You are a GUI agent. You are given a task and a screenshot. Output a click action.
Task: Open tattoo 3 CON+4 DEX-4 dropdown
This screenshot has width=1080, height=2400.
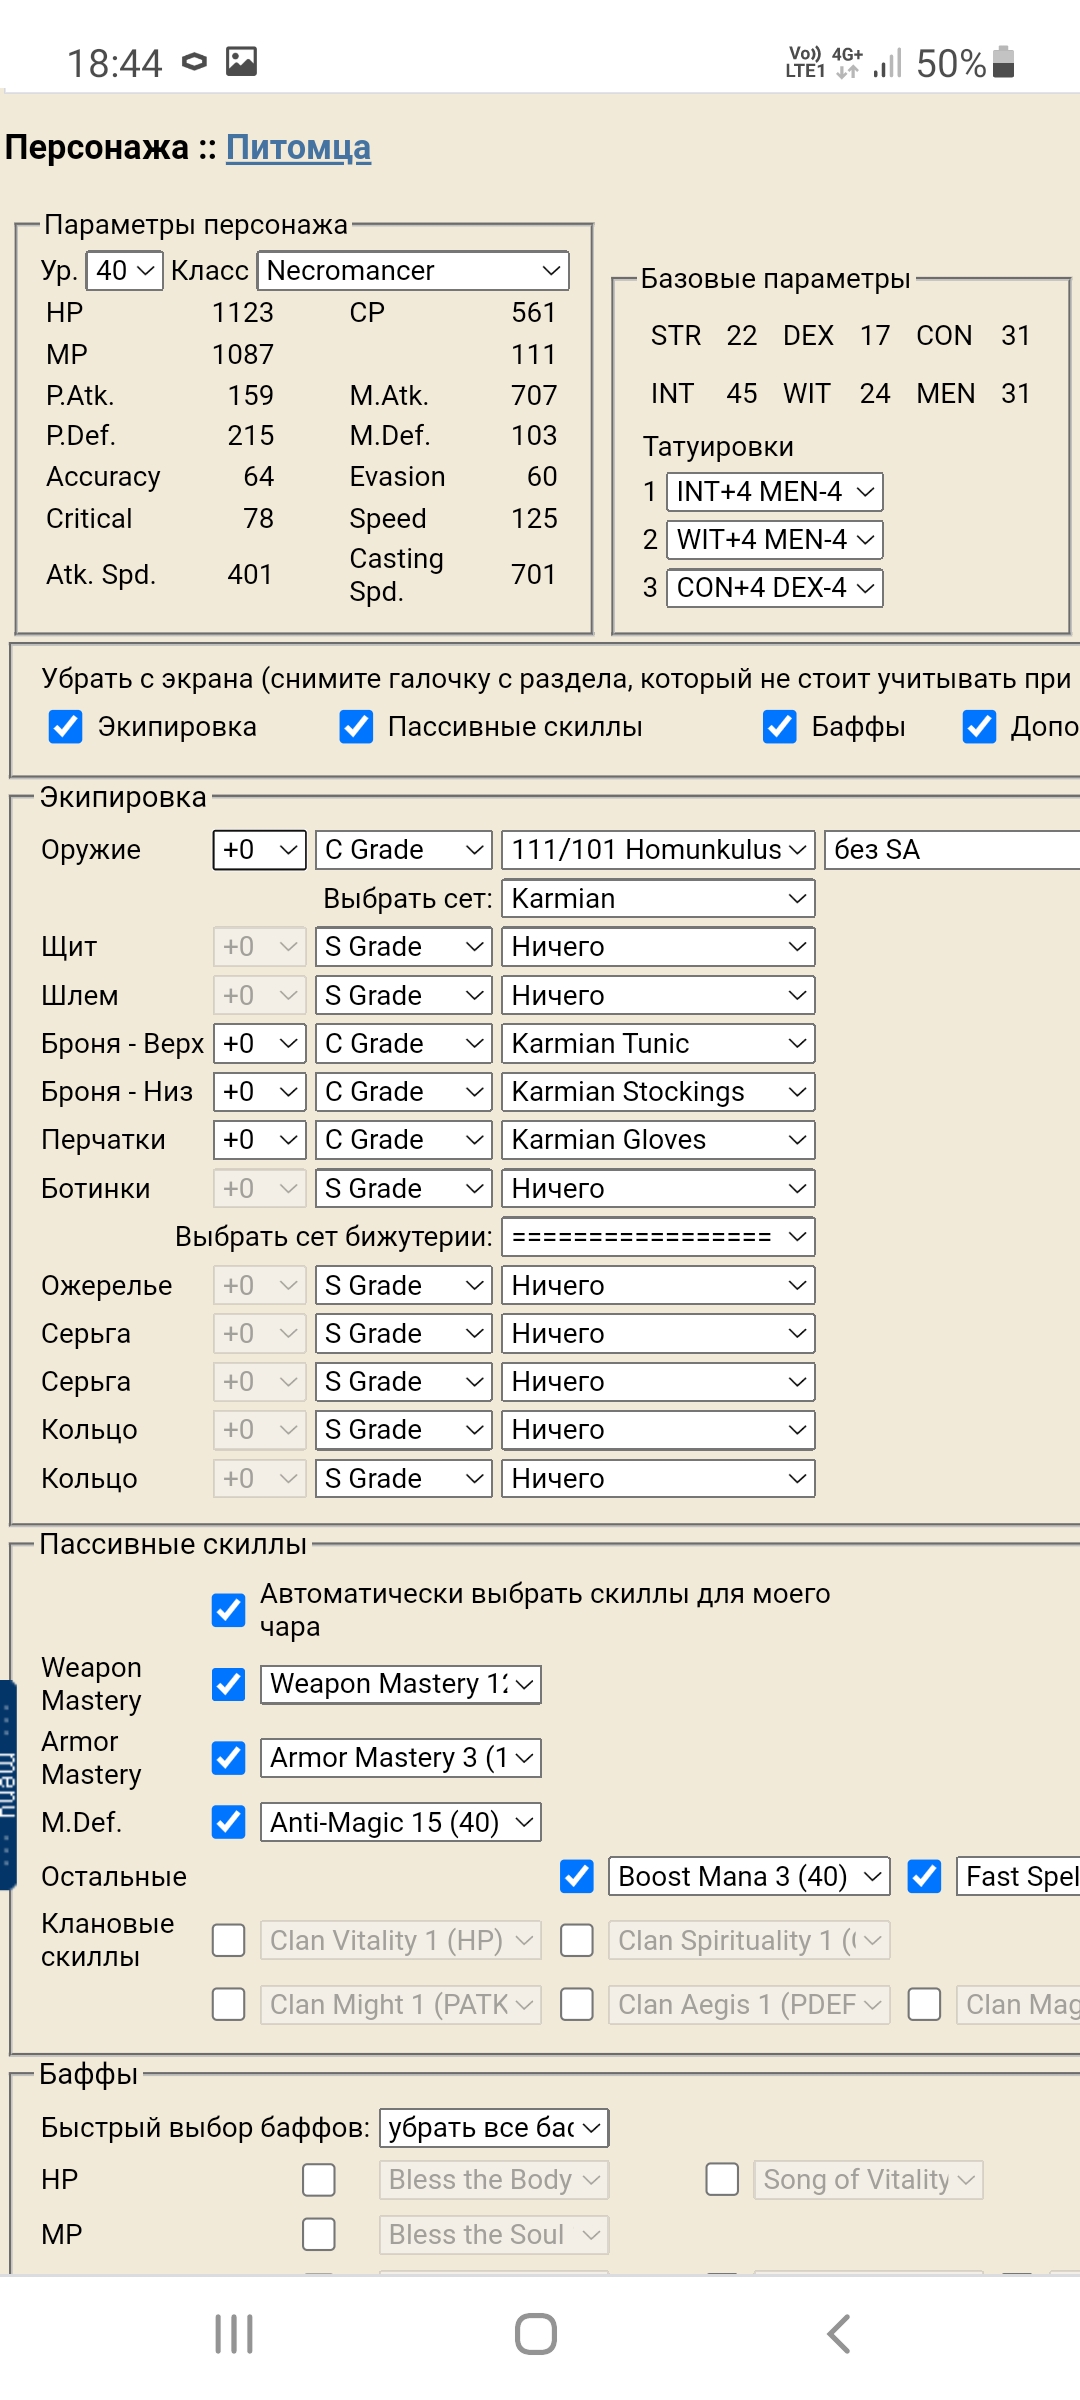click(775, 588)
